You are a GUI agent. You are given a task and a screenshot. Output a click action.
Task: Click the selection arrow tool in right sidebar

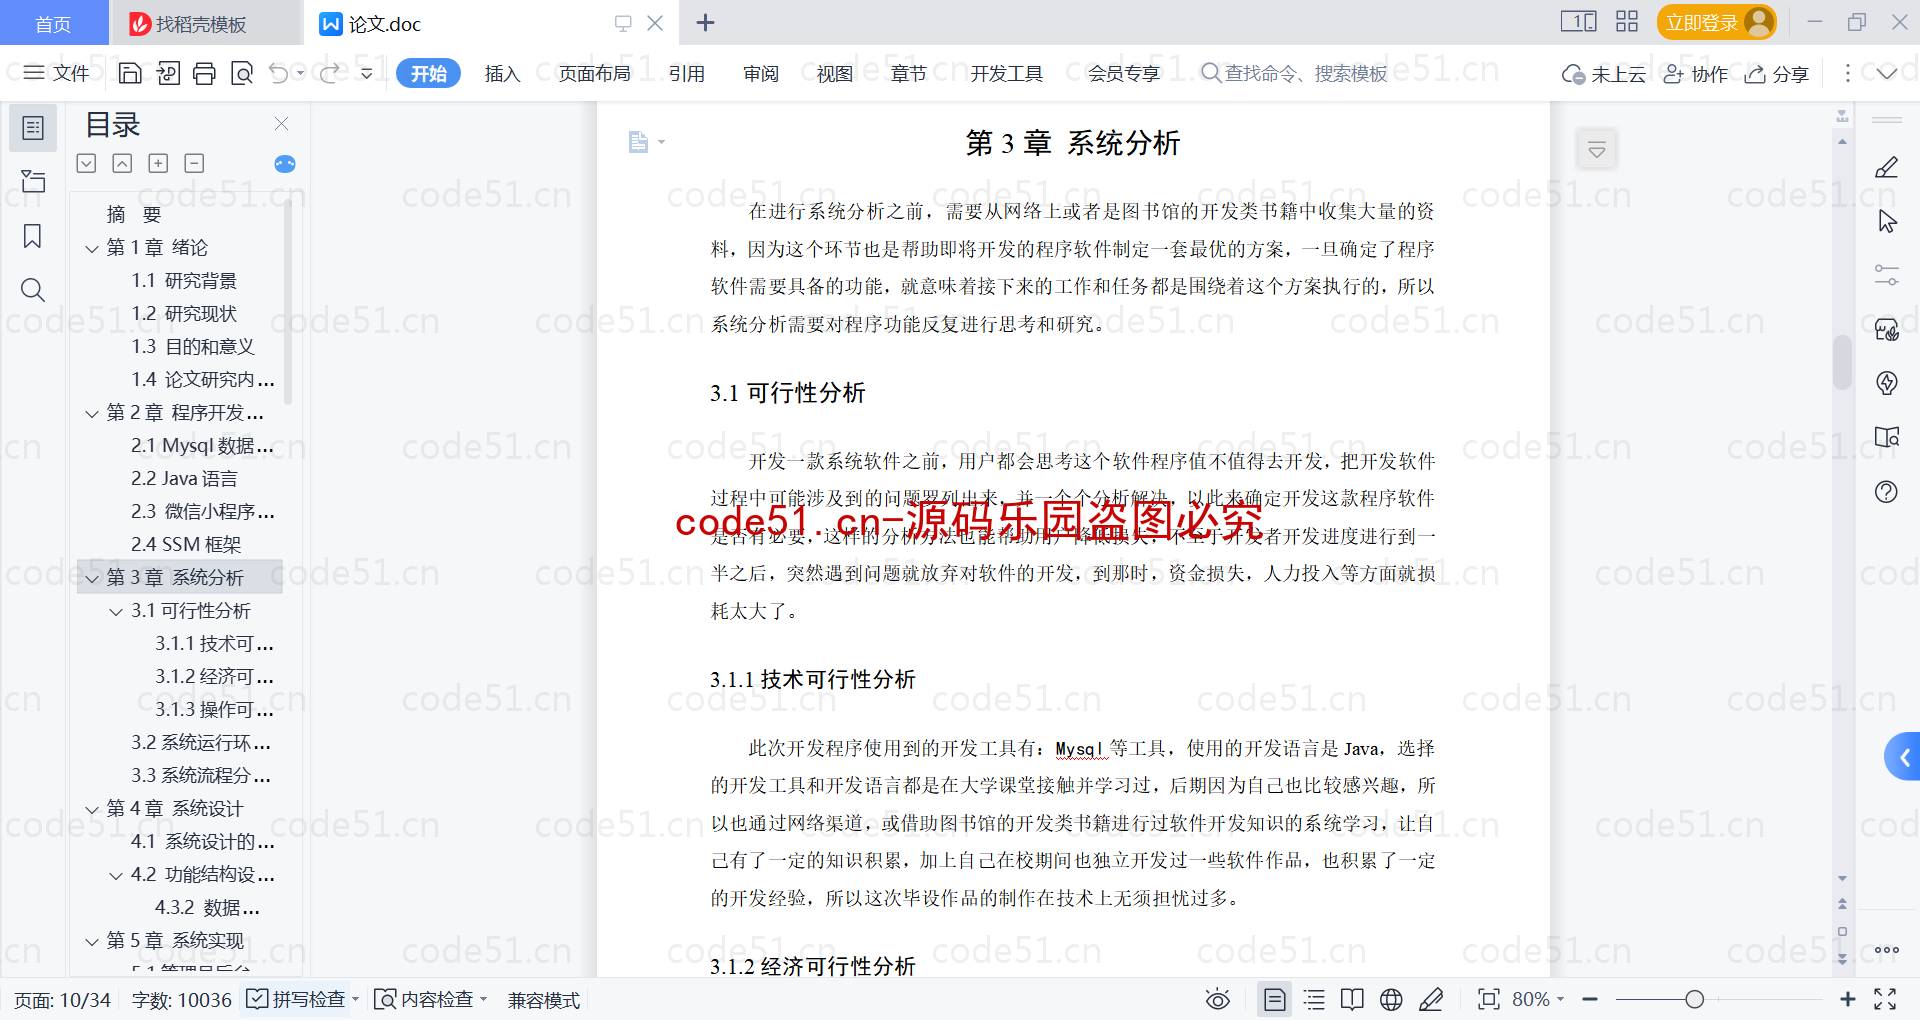click(x=1886, y=221)
